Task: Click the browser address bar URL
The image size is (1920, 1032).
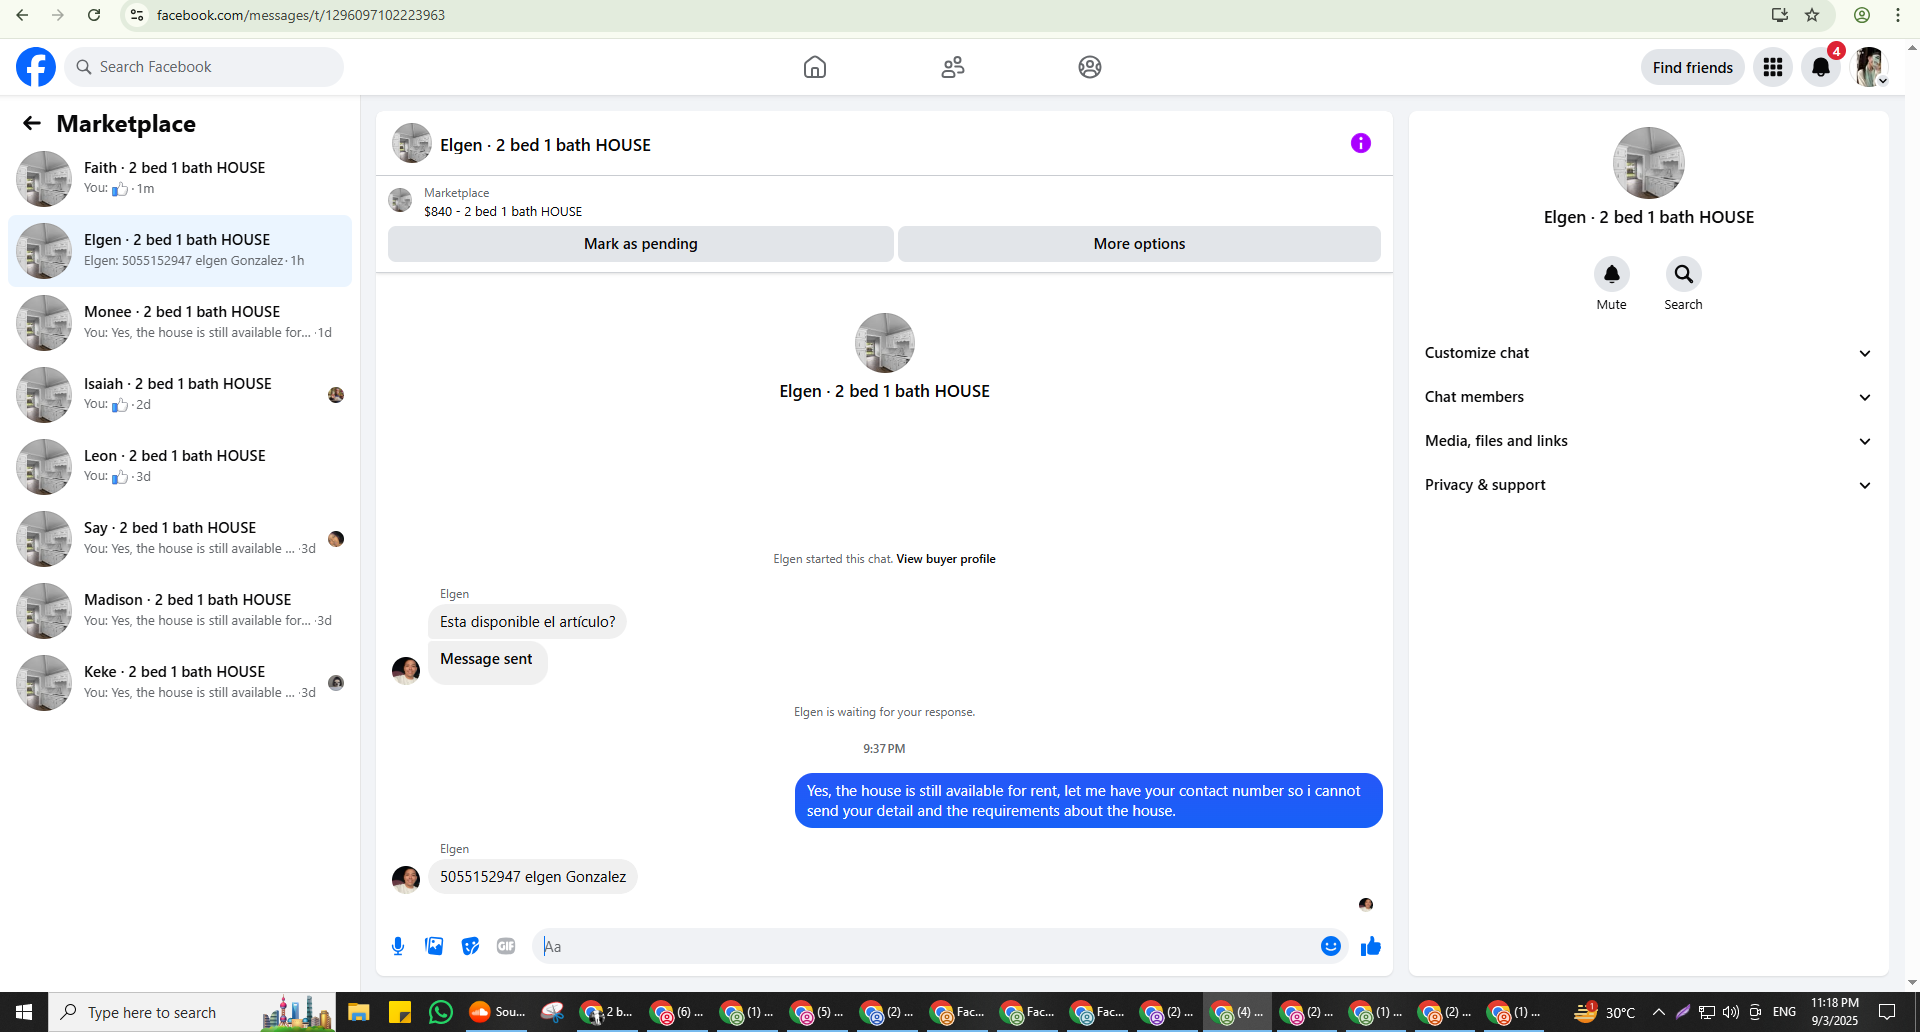Action: point(301,15)
